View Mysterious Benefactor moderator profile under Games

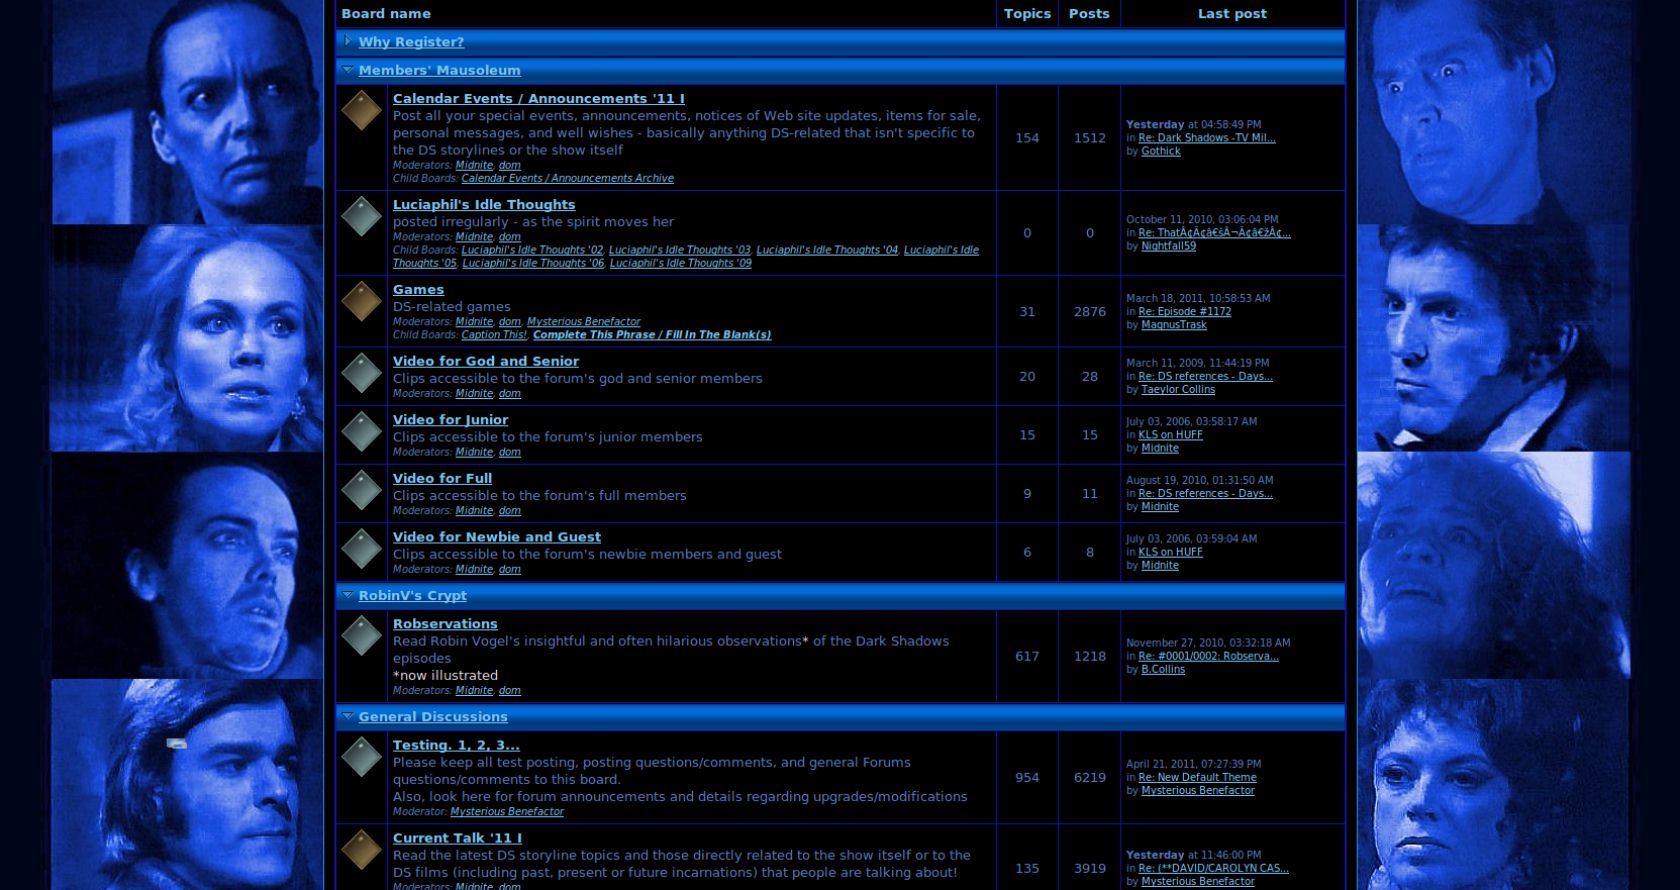coord(583,322)
